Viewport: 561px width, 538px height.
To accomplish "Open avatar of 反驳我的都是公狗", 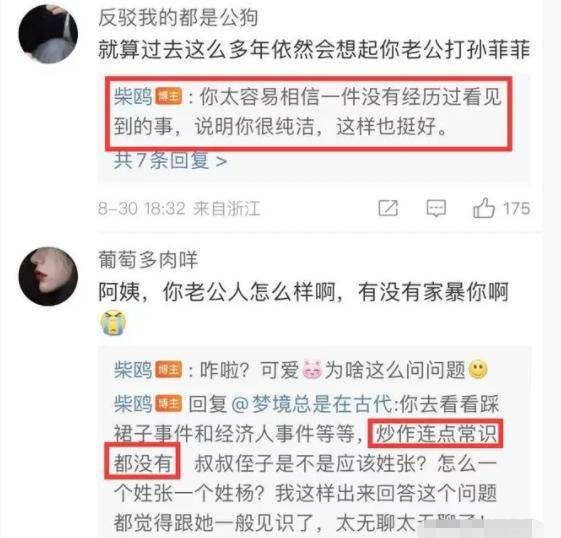I will 48,34.
